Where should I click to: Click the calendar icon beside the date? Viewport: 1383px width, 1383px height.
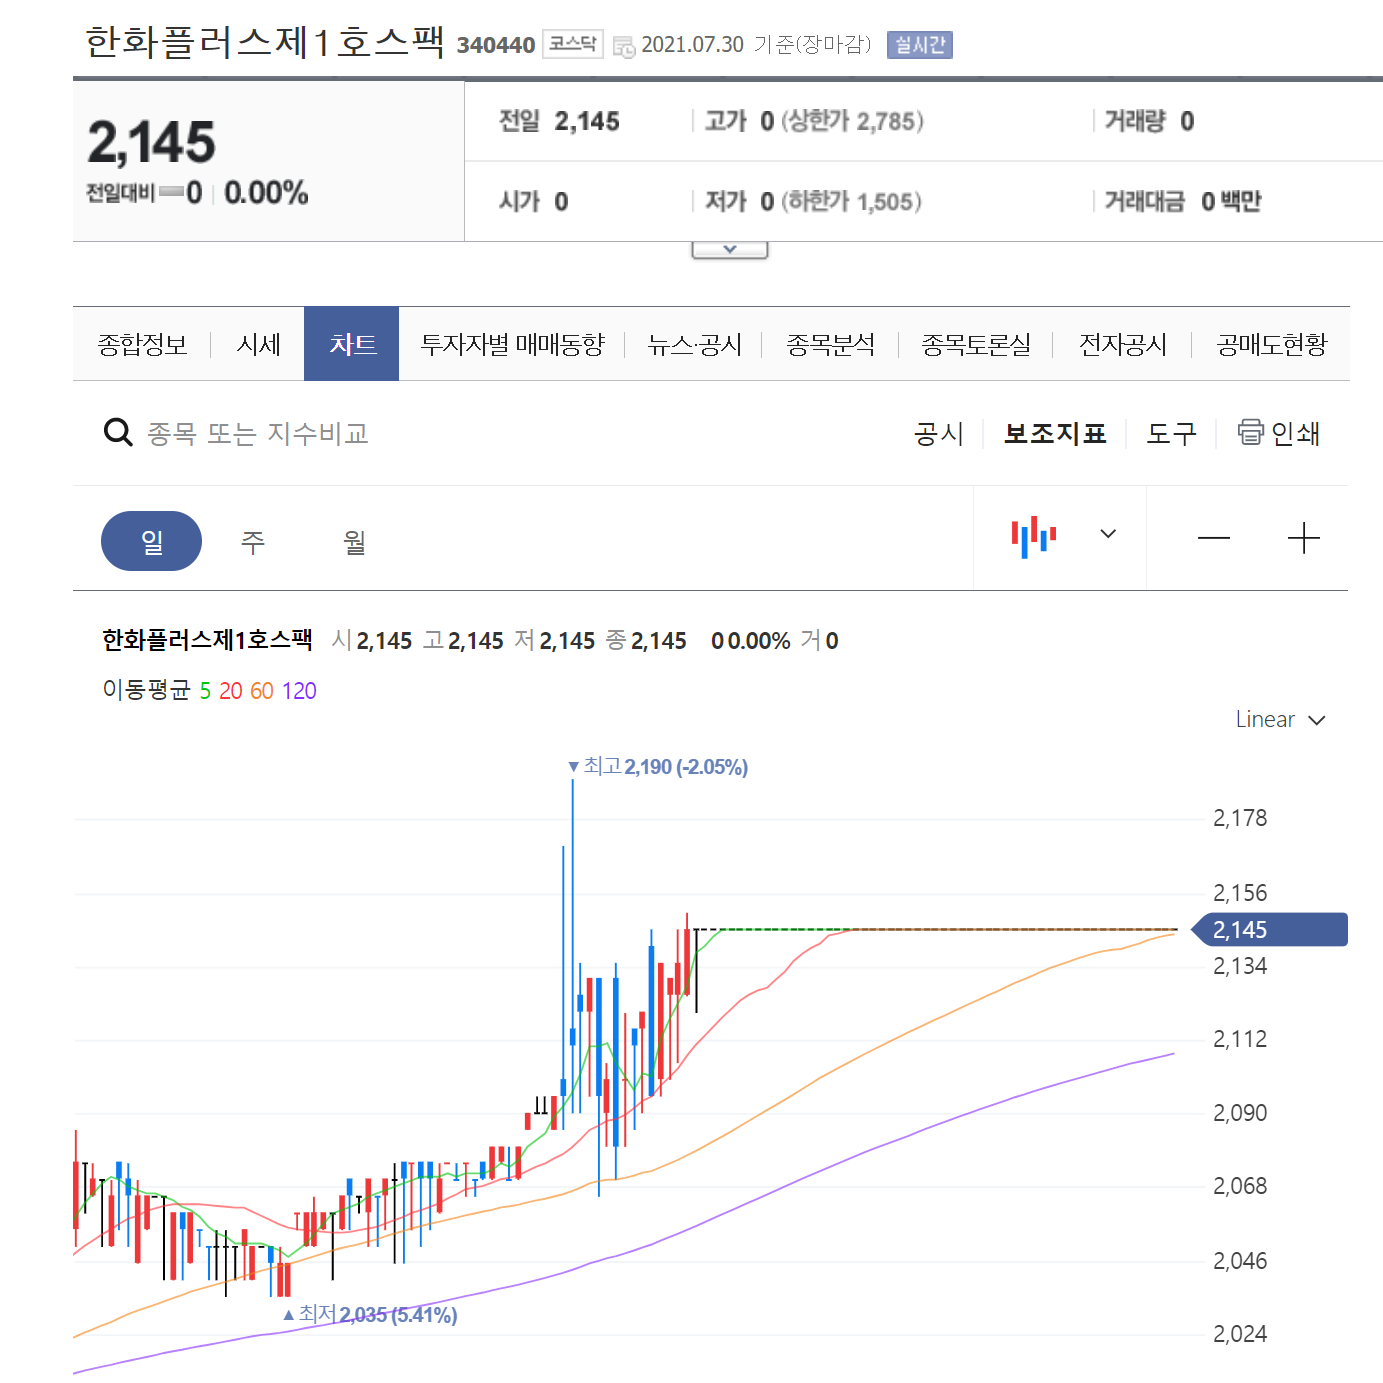tap(624, 46)
